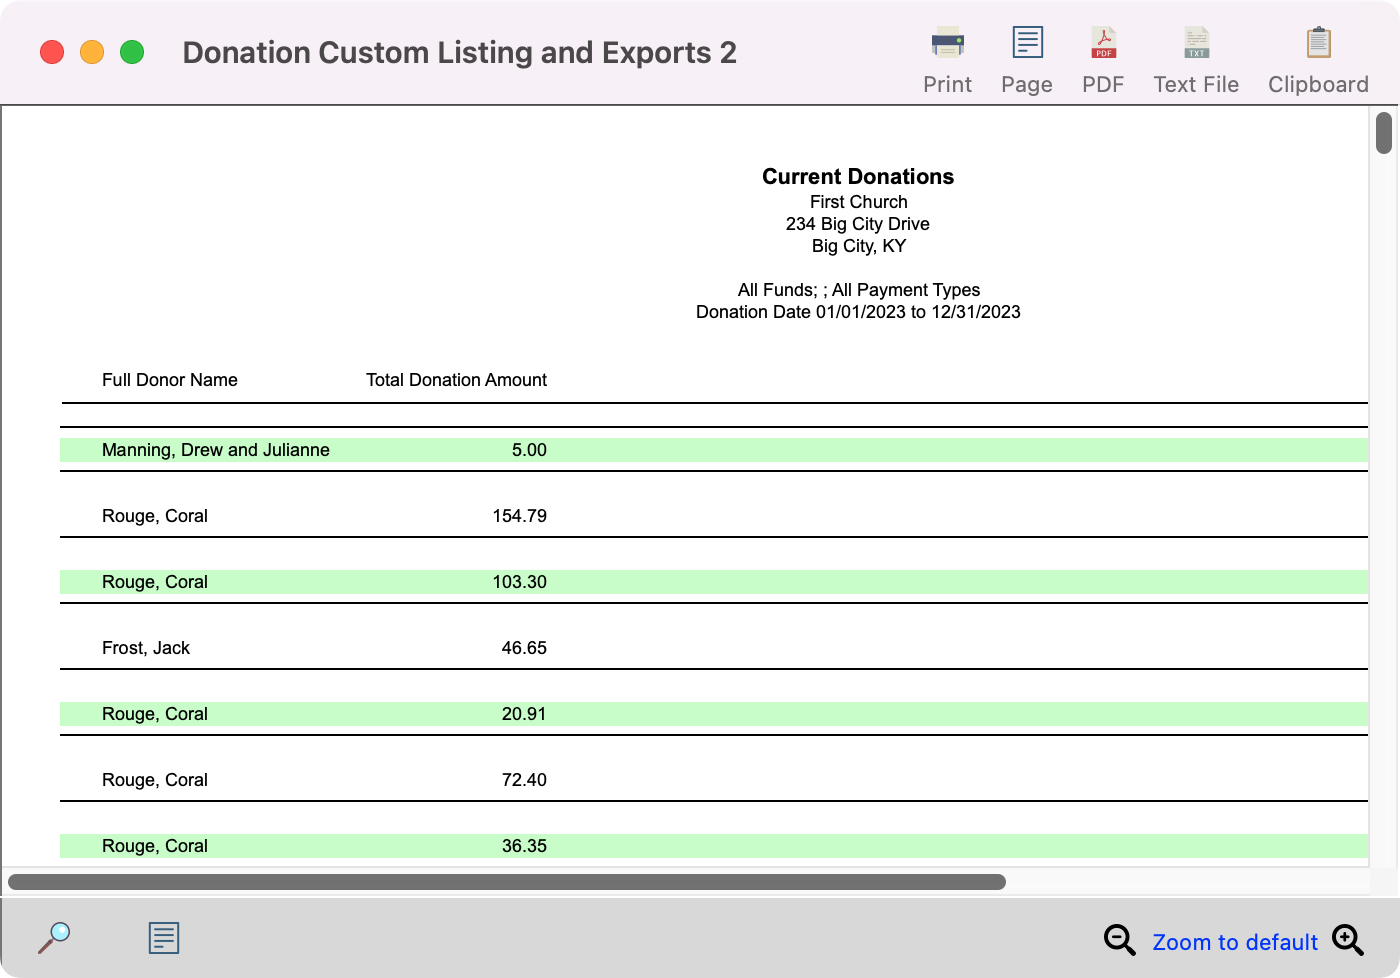Click the magnifying glass search icon
The width and height of the screenshot is (1400, 978).
[54, 938]
